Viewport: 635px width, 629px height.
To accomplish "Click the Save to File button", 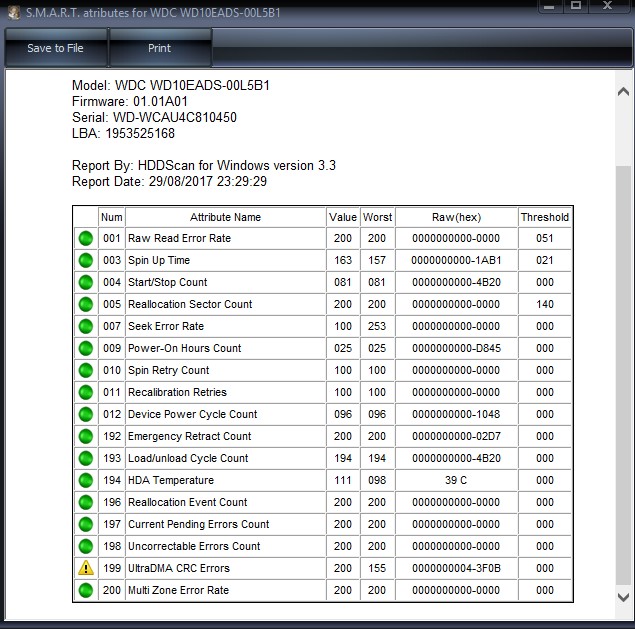I will (x=56, y=48).
